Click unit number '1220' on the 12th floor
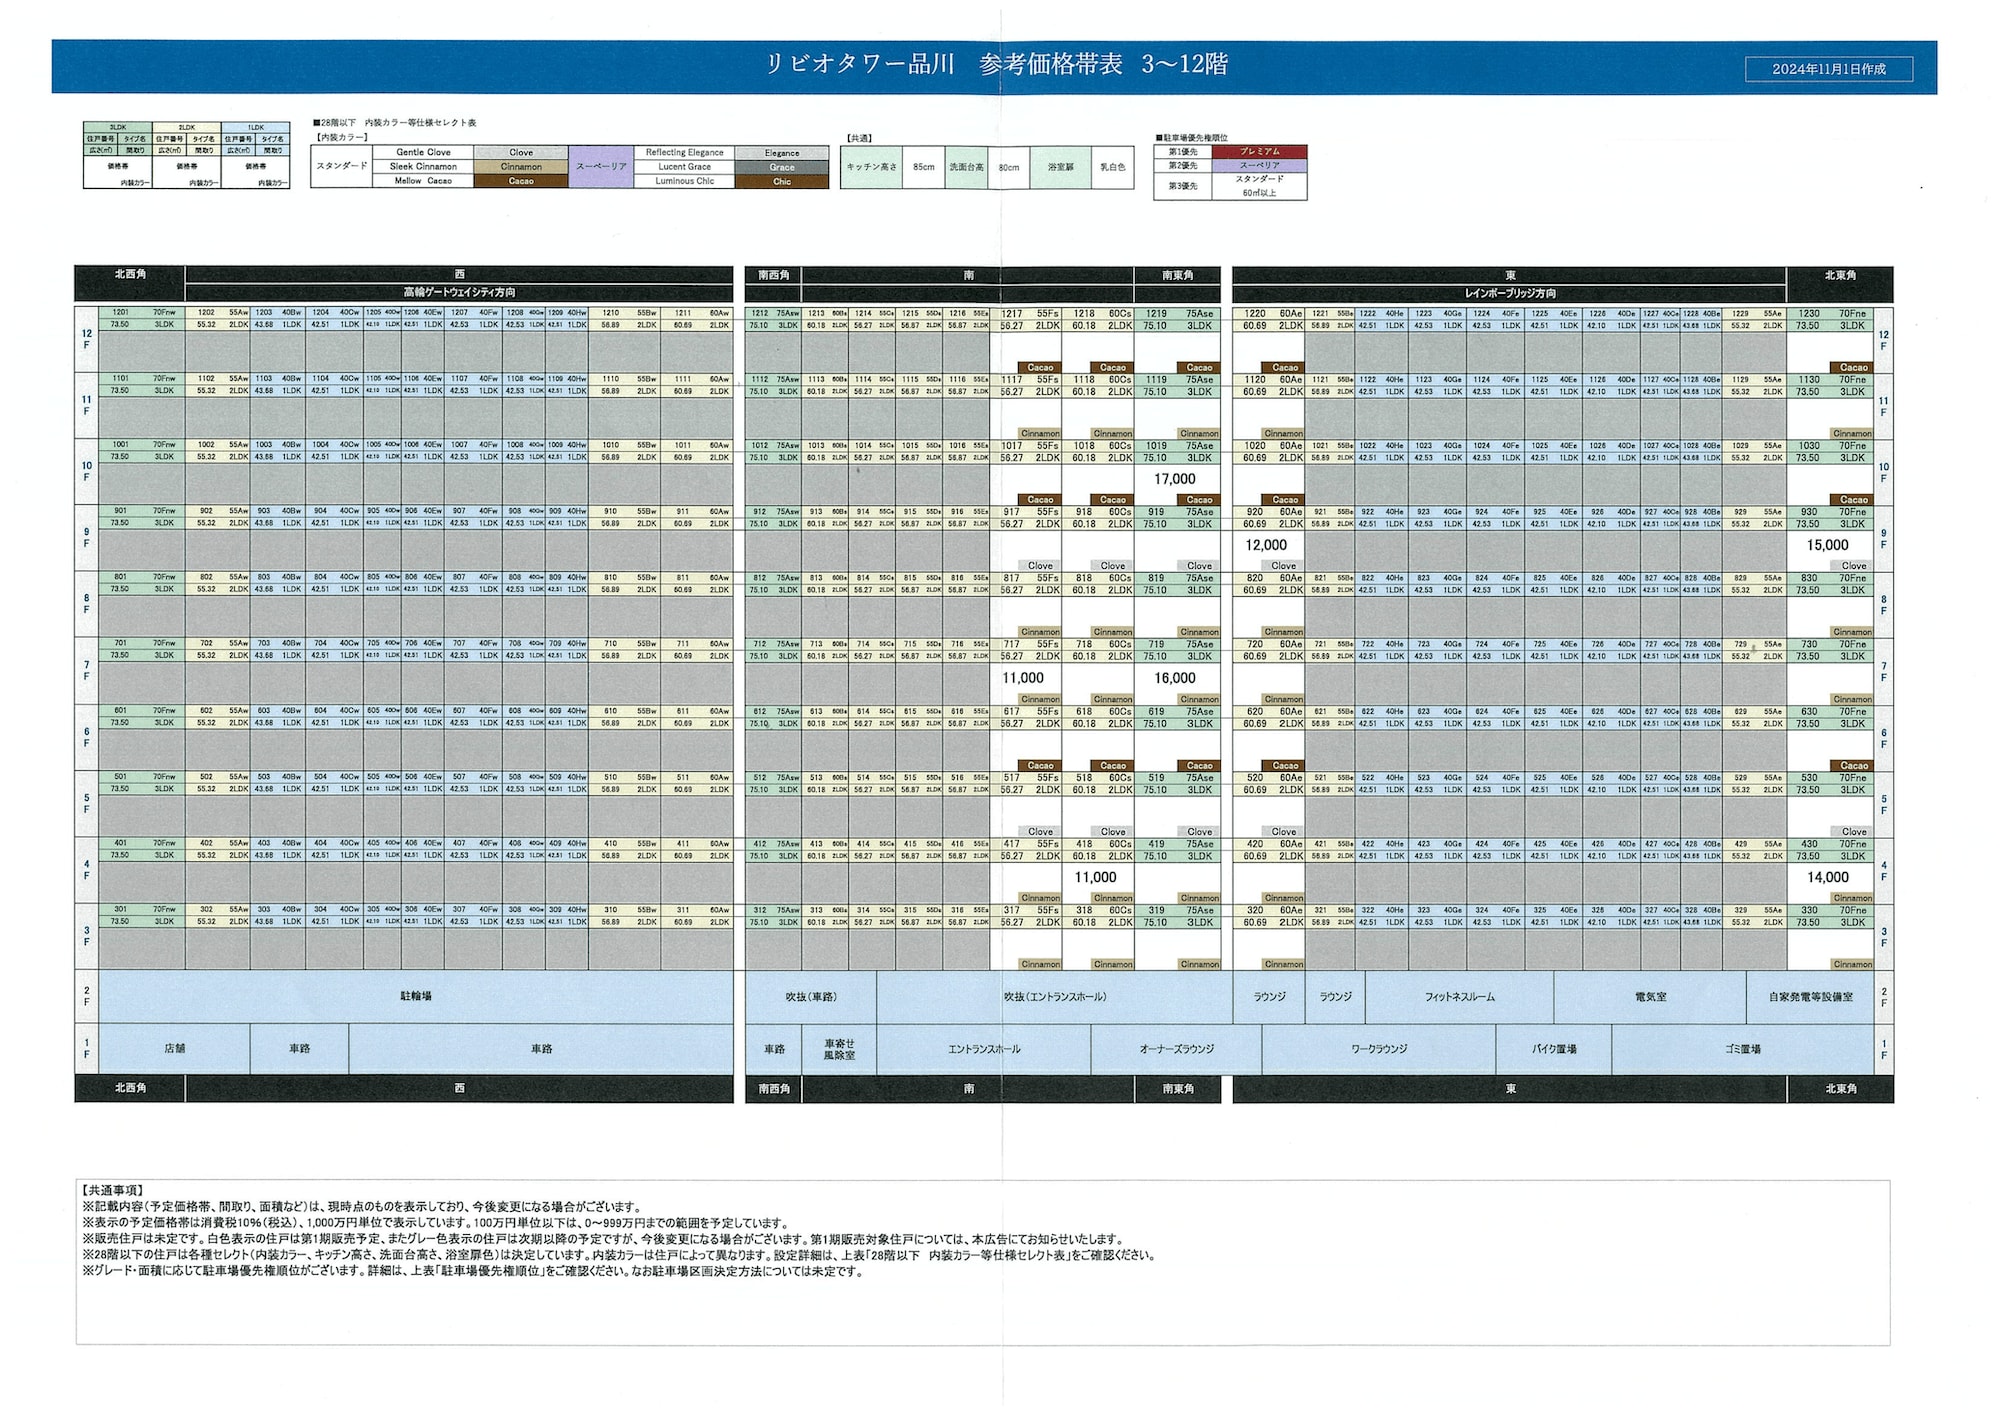Screen dimensions: 2000x1414 pyautogui.click(x=1255, y=313)
